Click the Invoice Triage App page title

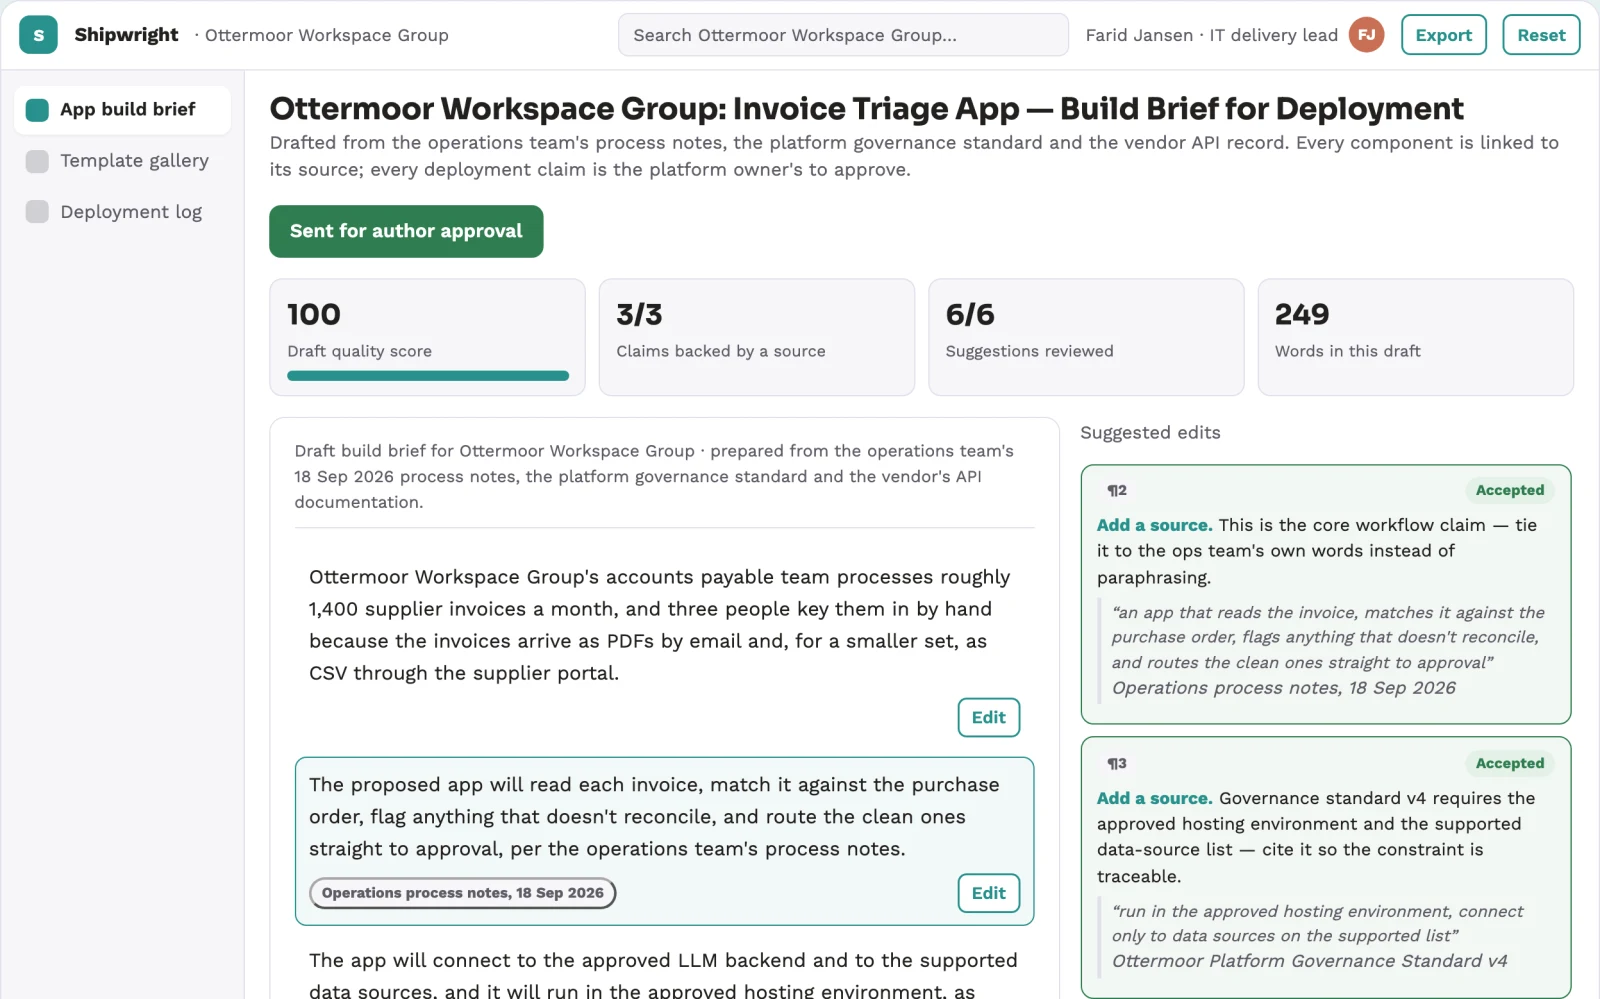[866, 108]
